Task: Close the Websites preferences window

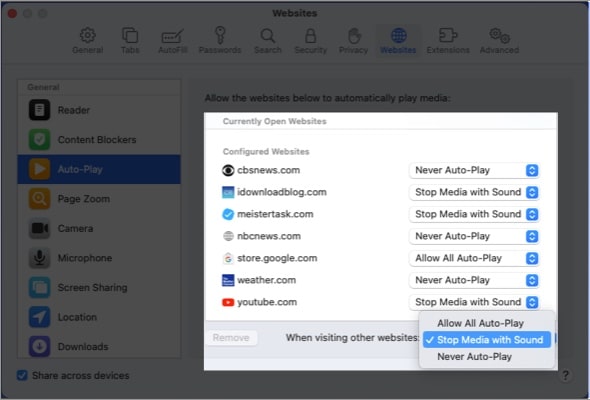Action: click(12, 14)
